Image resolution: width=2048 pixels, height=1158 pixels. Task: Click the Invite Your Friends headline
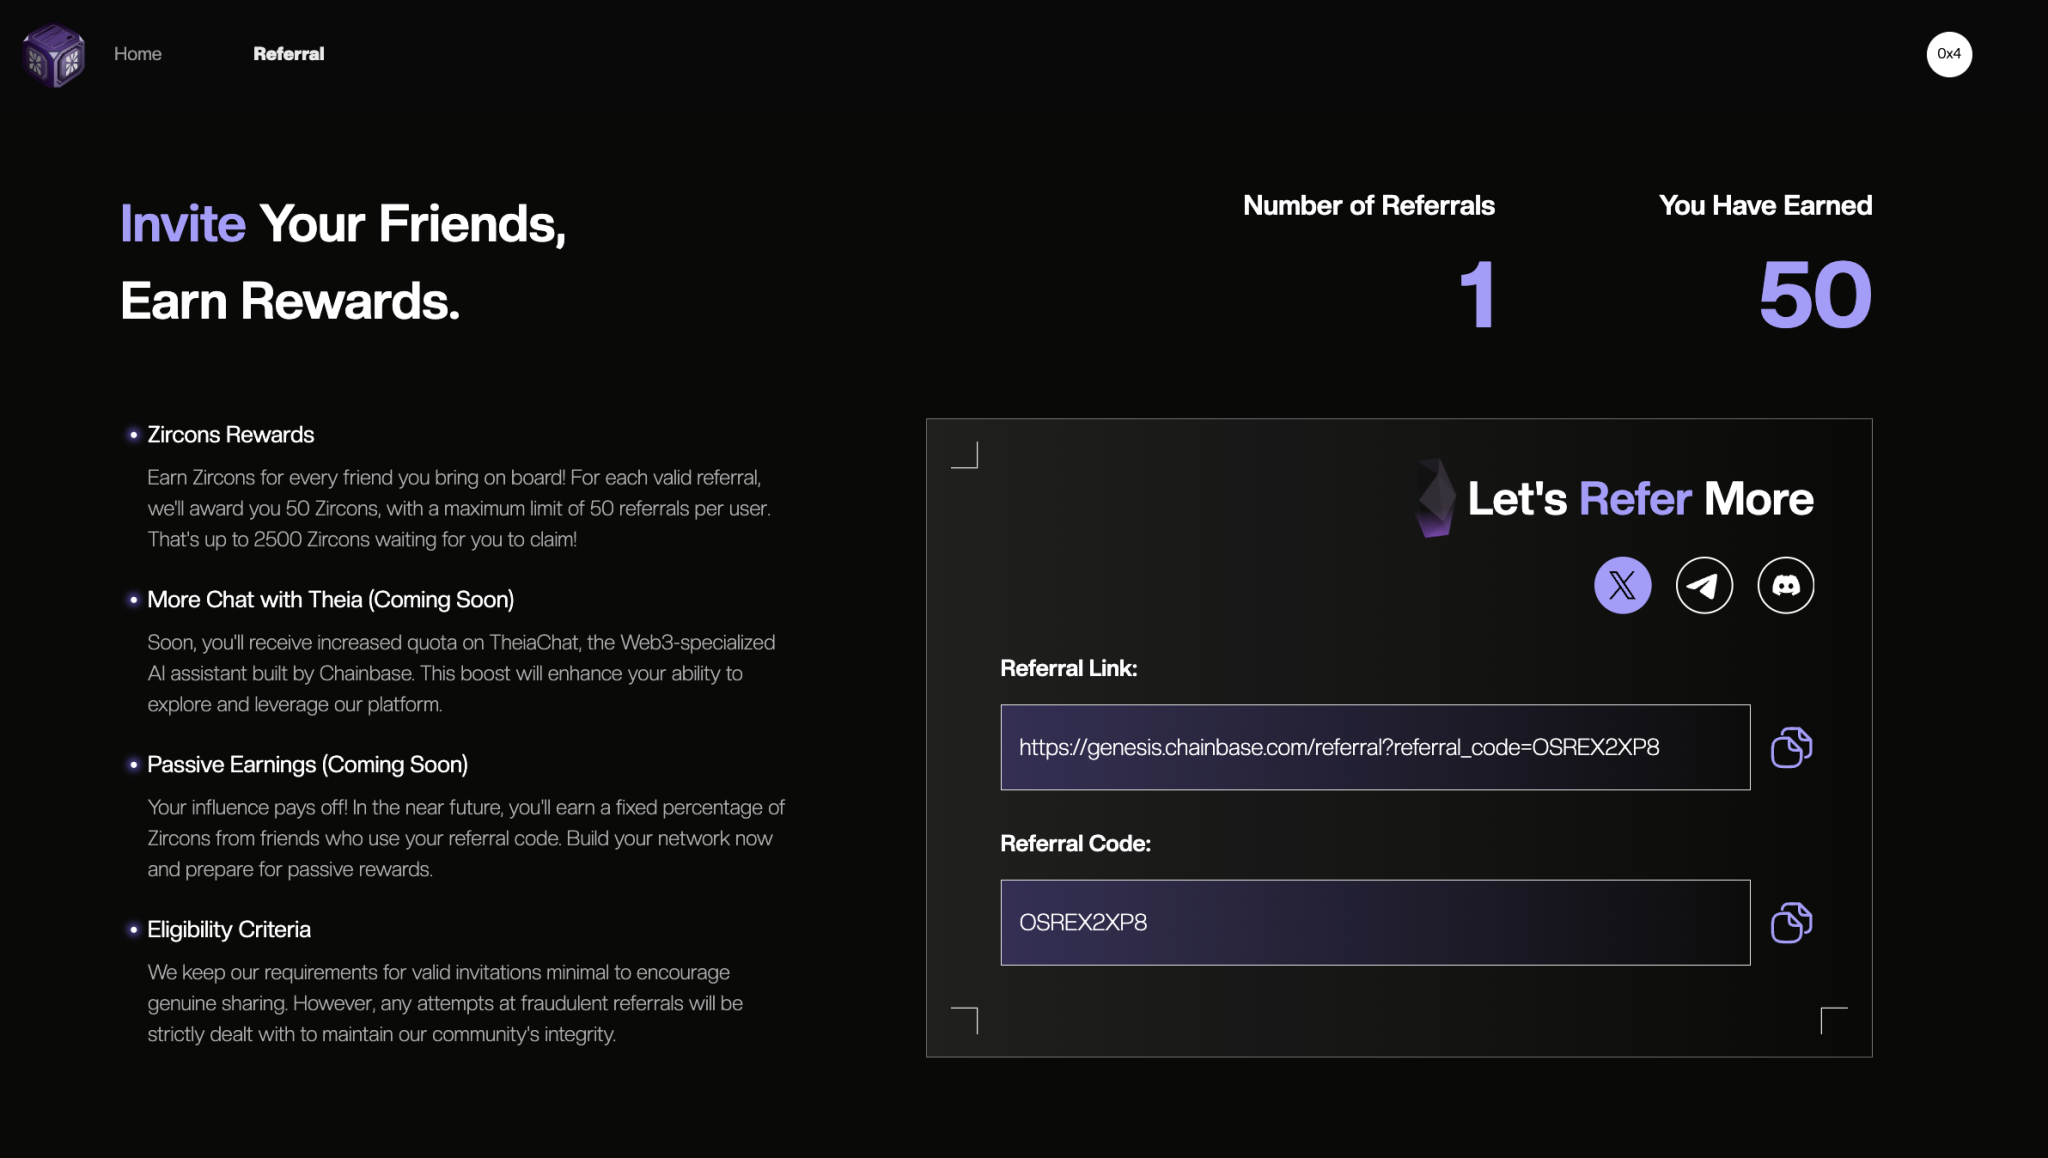click(343, 224)
